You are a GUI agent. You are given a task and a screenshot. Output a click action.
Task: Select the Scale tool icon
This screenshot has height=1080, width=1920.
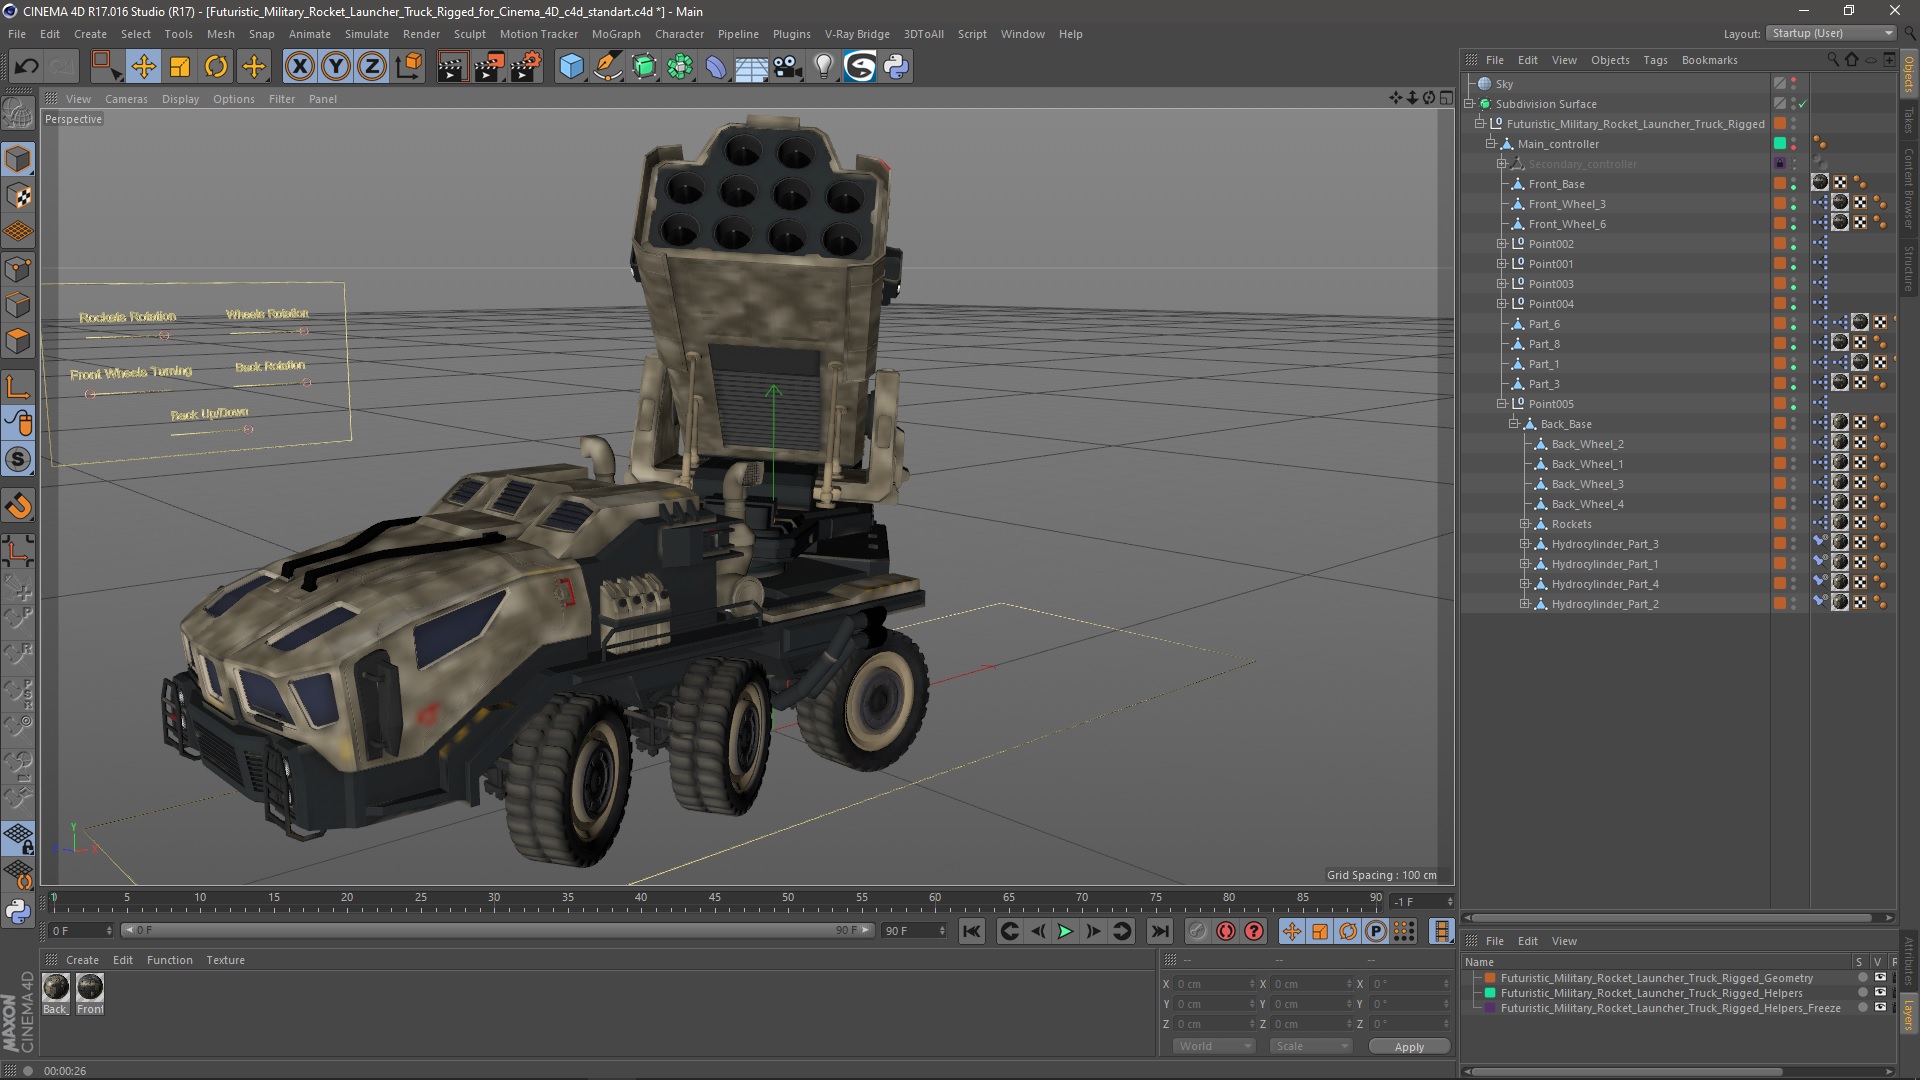point(180,67)
